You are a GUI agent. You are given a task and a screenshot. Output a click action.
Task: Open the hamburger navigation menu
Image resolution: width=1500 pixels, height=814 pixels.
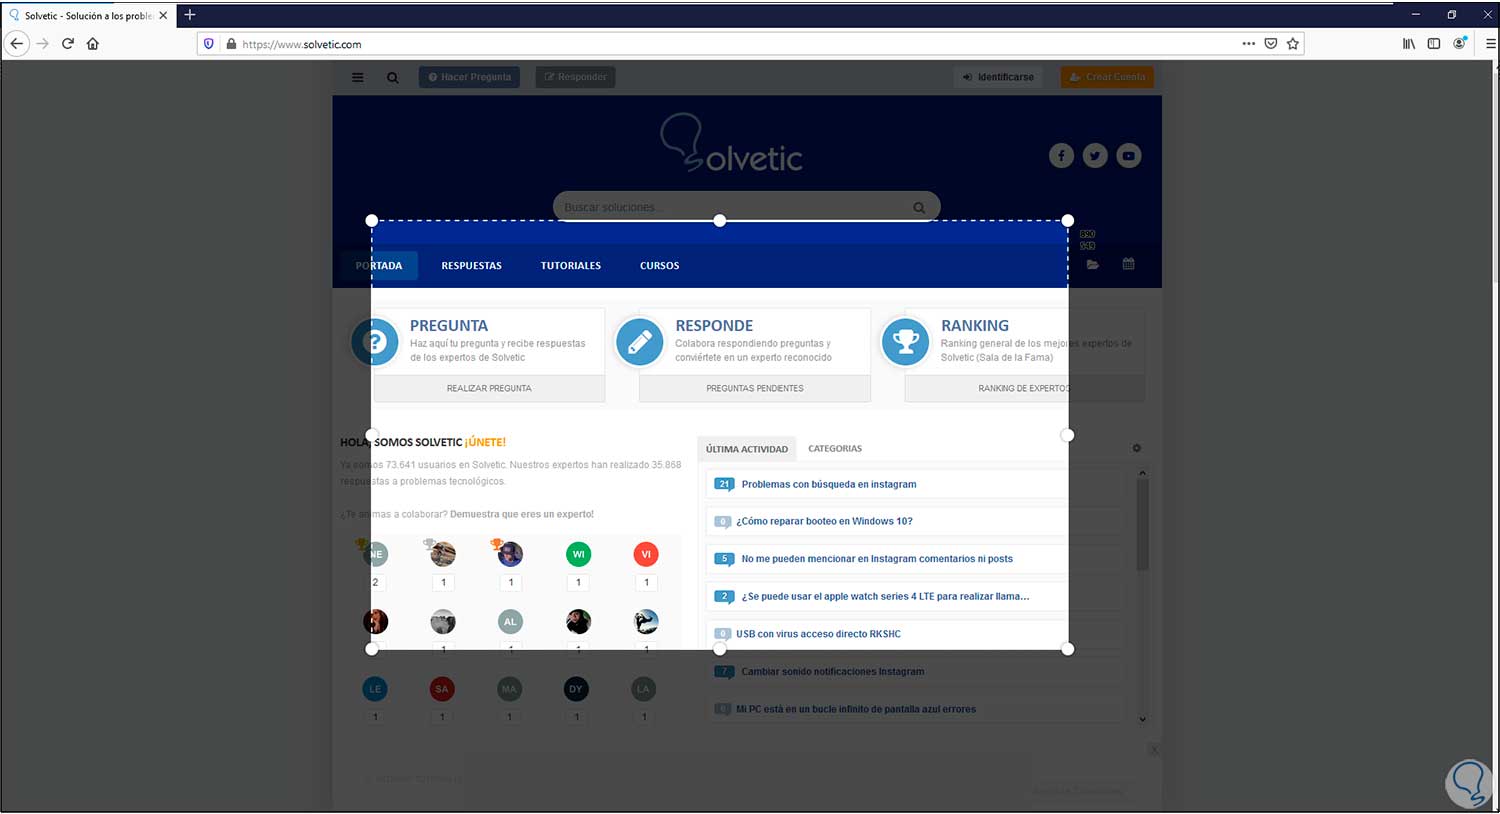point(357,77)
